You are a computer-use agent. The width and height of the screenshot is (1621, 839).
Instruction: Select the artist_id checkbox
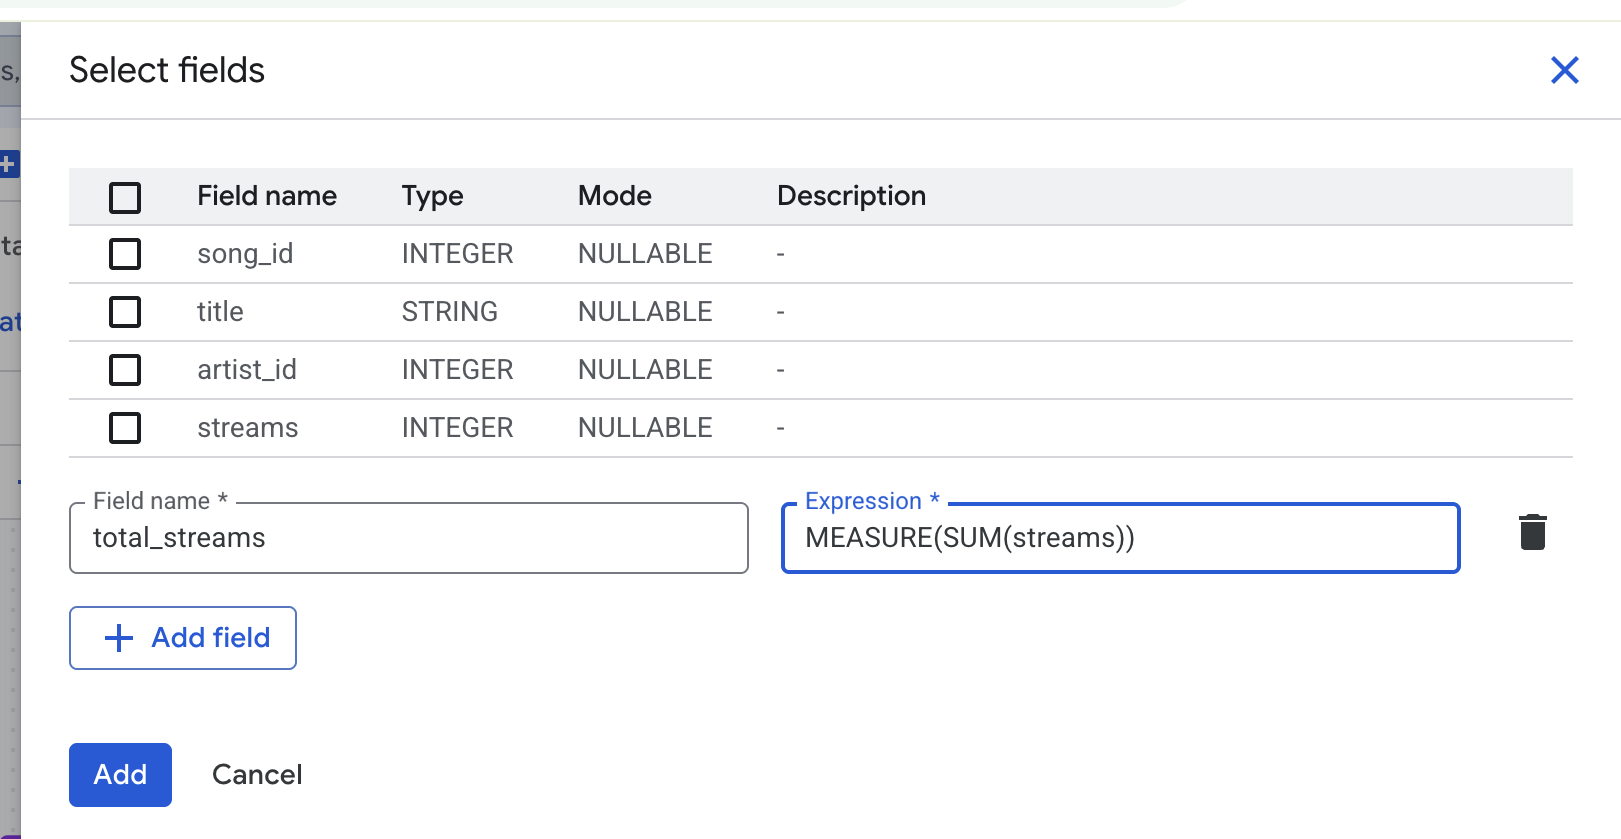click(125, 370)
